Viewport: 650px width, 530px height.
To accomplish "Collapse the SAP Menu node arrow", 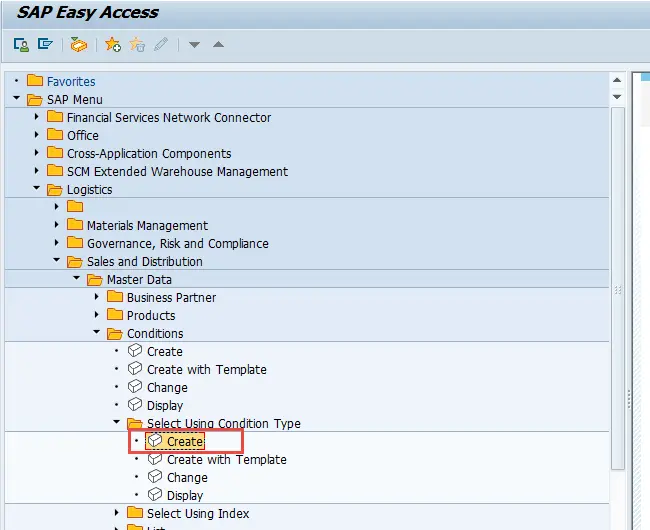I will click(17, 98).
